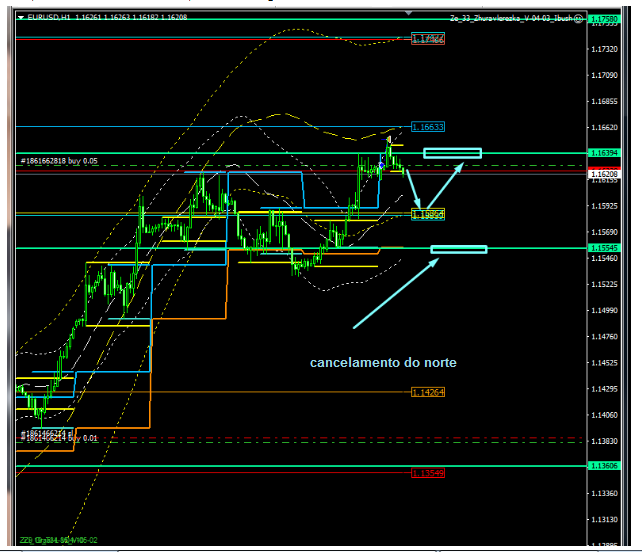Click the cyan 1.17580 price axis marker
This screenshot has width=642, height=552.
(603, 20)
